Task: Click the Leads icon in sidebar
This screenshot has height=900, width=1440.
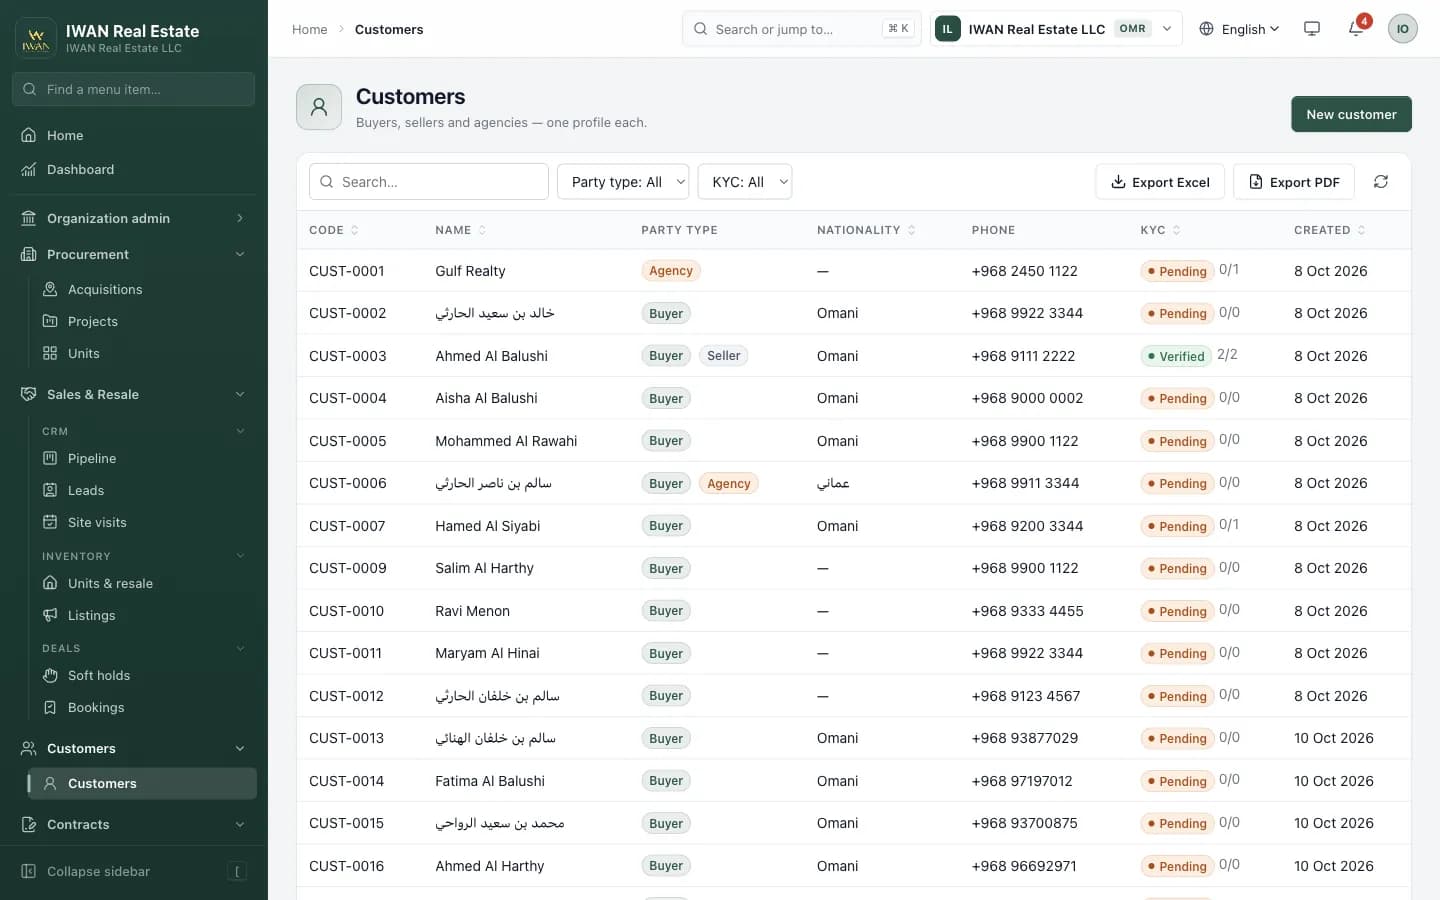Action: pos(50,490)
